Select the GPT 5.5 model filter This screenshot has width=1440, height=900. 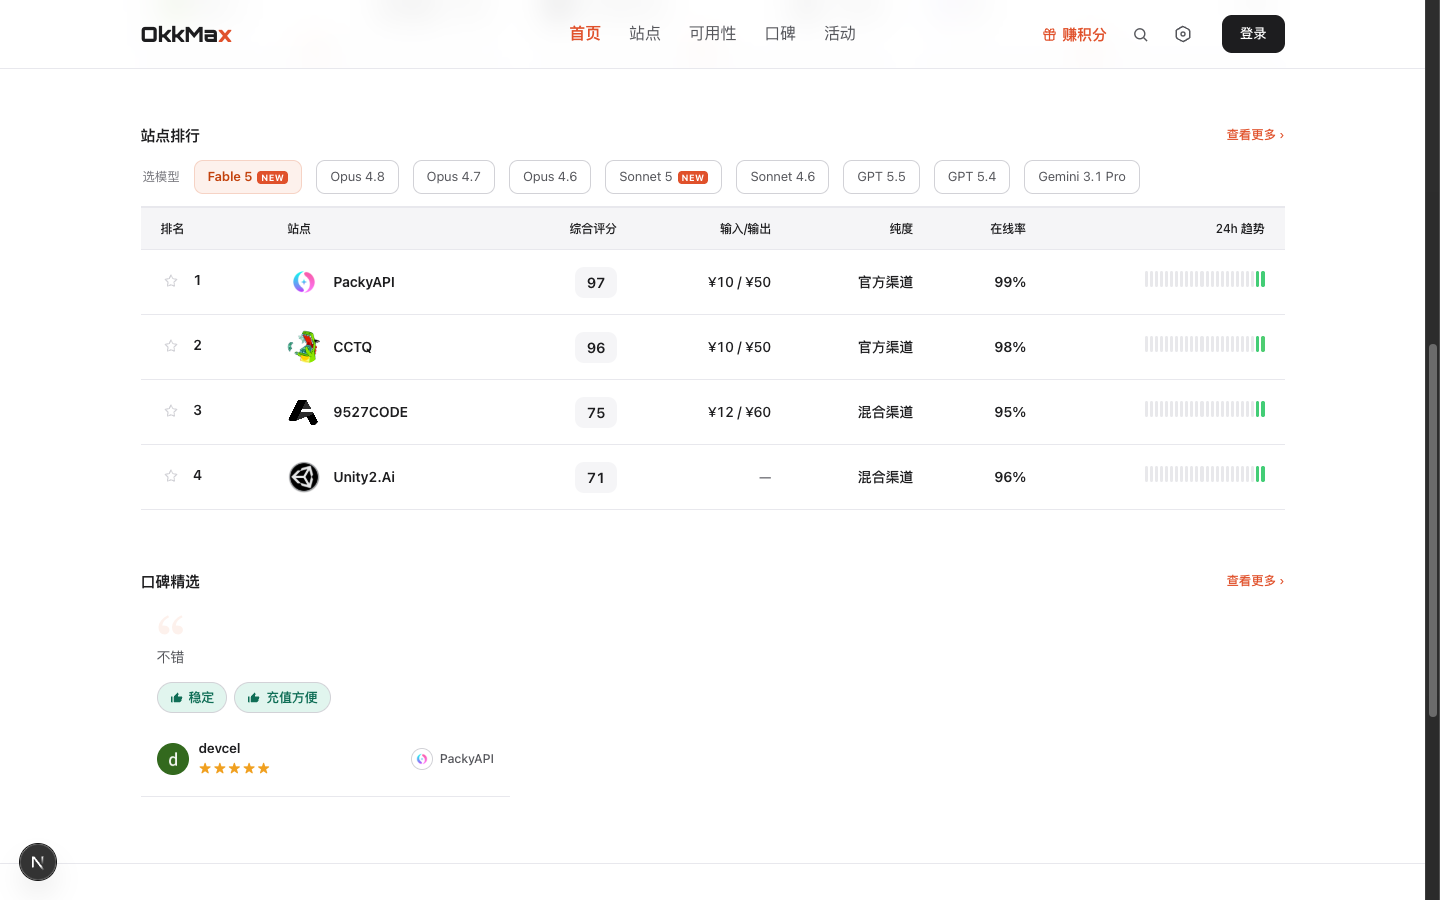[881, 177]
